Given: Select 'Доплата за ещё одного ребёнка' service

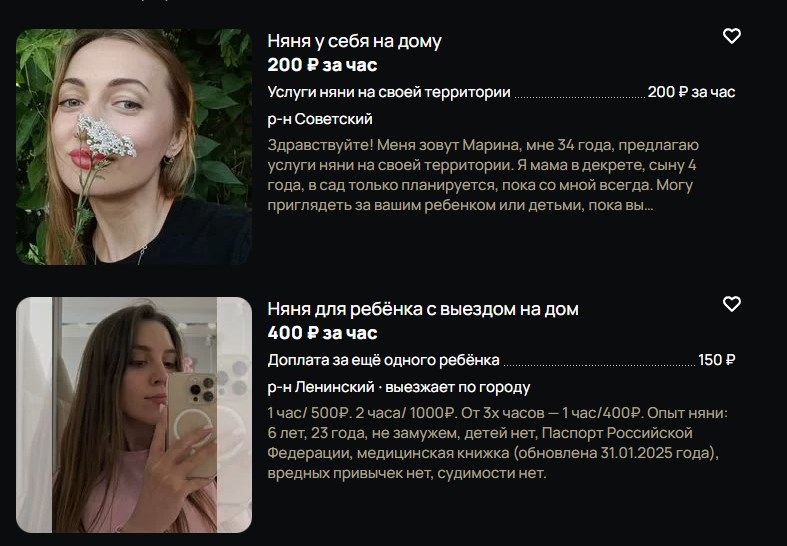Looking at the screenshot, I should pyautogui.click(x=383, y=360).
